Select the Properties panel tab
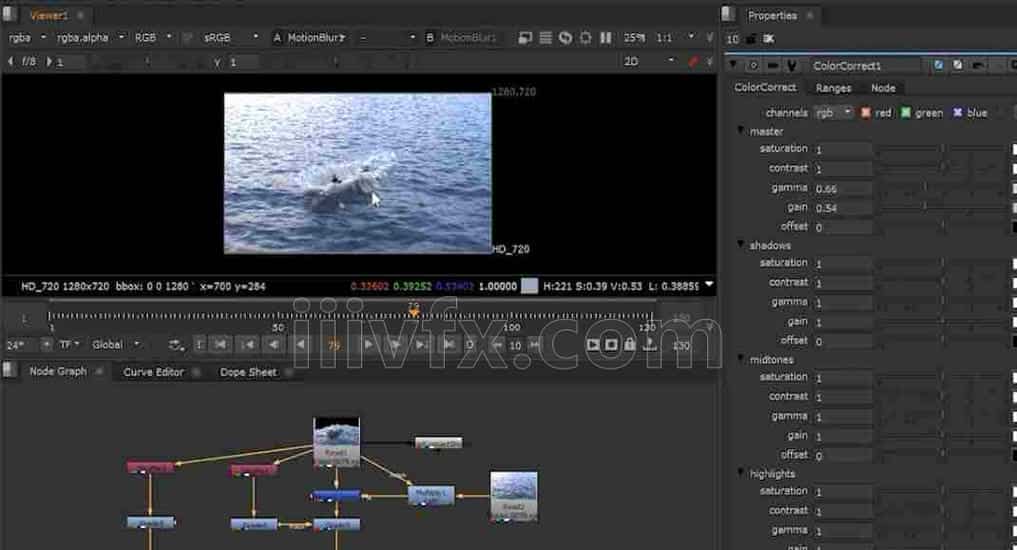Viewport: 1017px width, 550px height. pyautogui.click(x=772, y=15)
